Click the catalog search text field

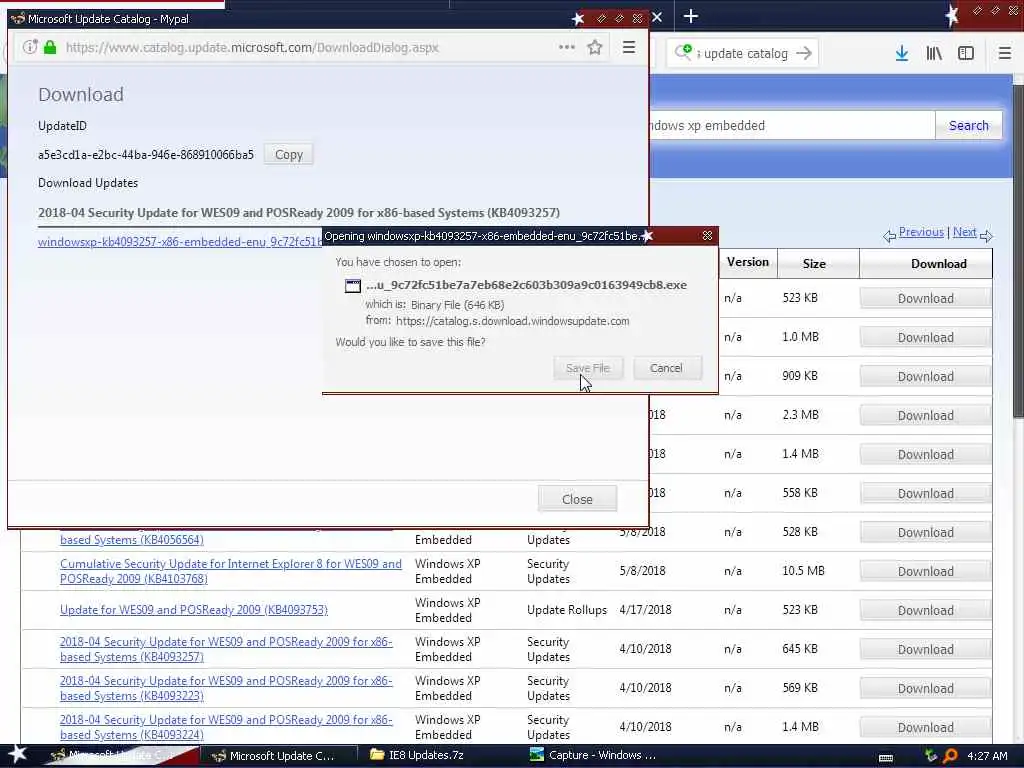coord(792,125)
